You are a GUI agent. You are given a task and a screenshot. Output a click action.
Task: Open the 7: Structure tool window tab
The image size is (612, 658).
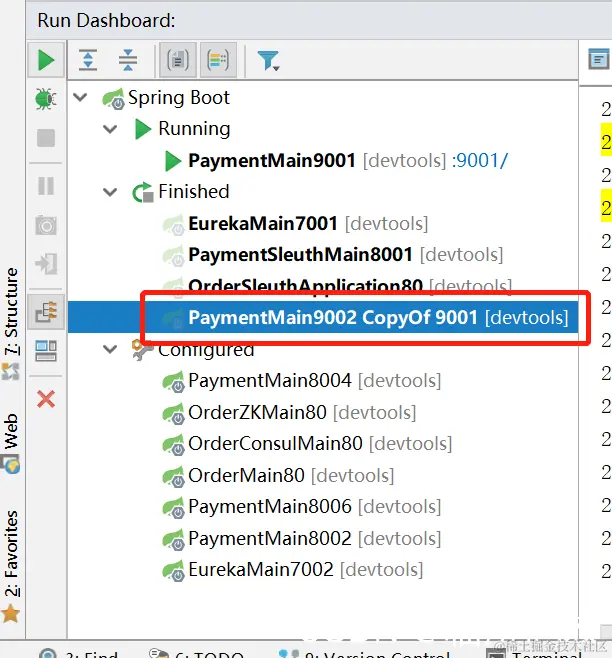click(11, 311)
